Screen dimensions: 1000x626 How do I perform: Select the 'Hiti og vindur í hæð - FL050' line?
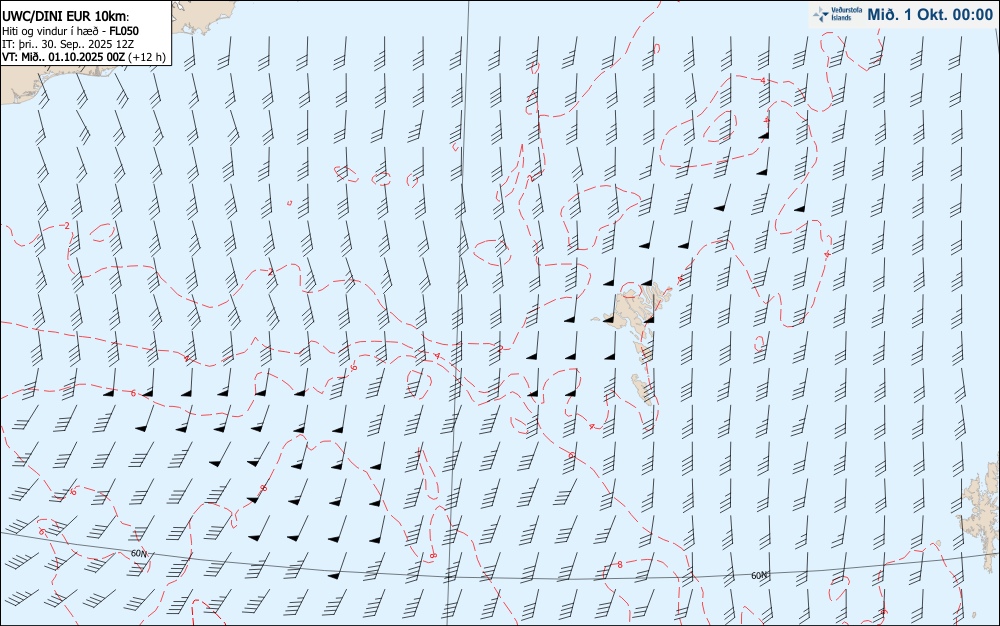(x=70, y=31)
